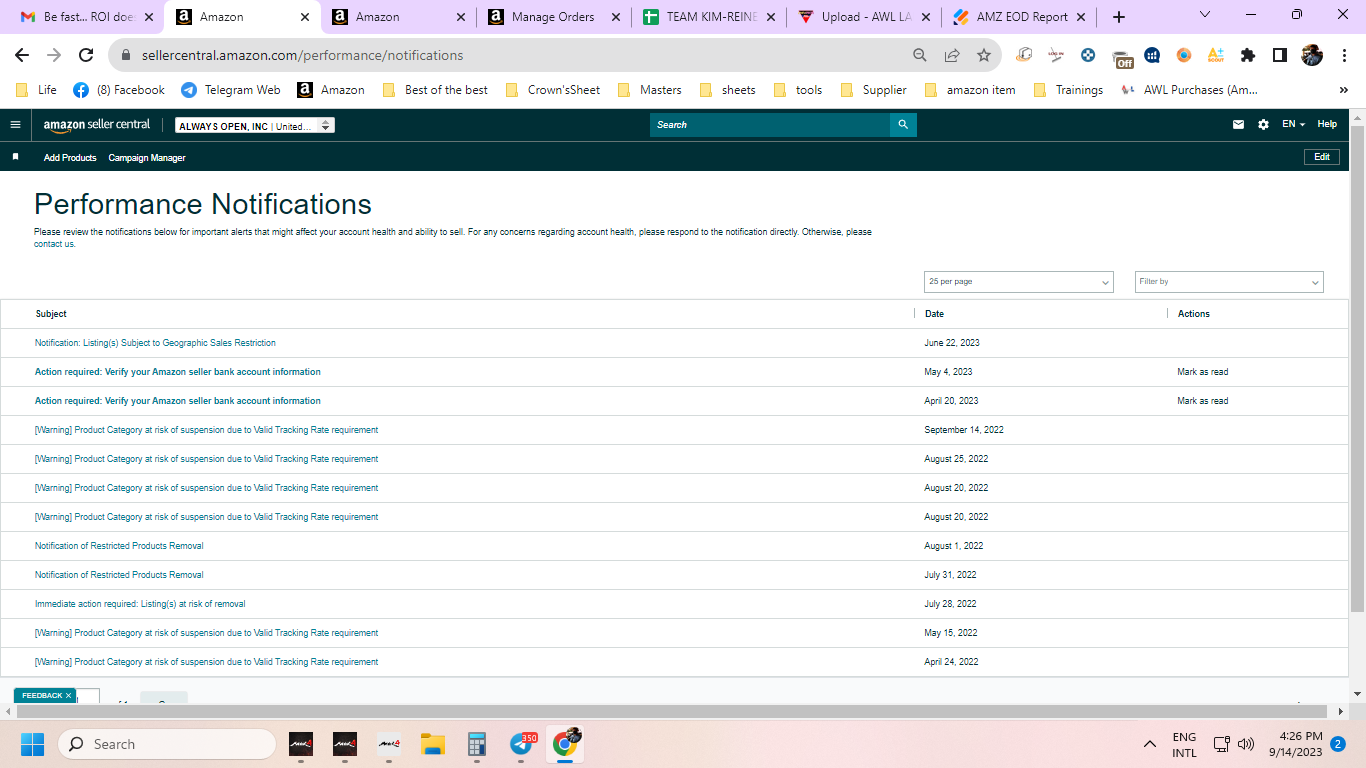The height and width of the screenshot is (768, 1366).
Task: Click the bookmark flag icon beside Add Products
Action: tap(15, 157)
